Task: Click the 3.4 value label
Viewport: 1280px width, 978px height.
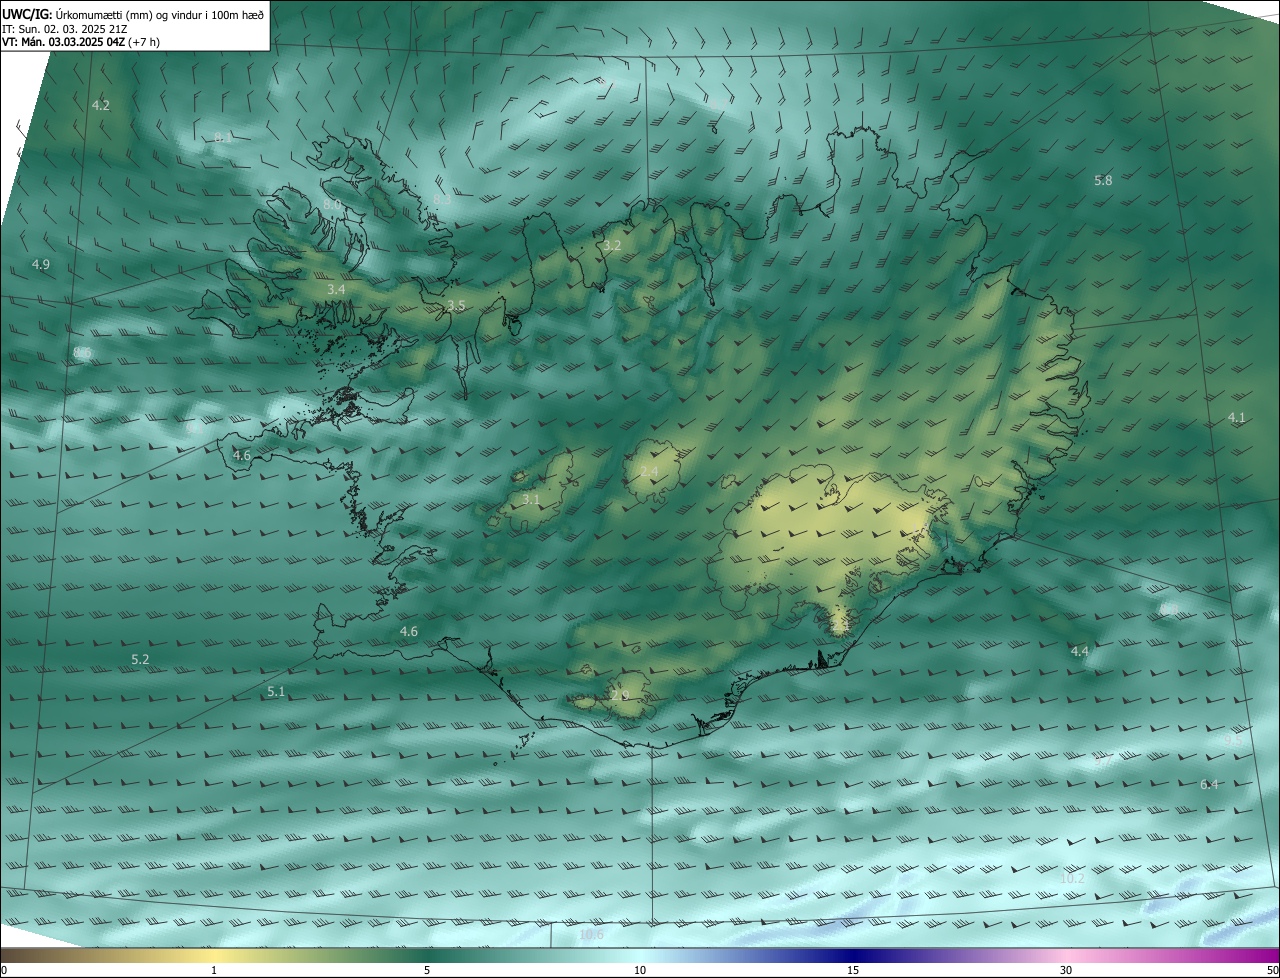Action: coord(336,289)
